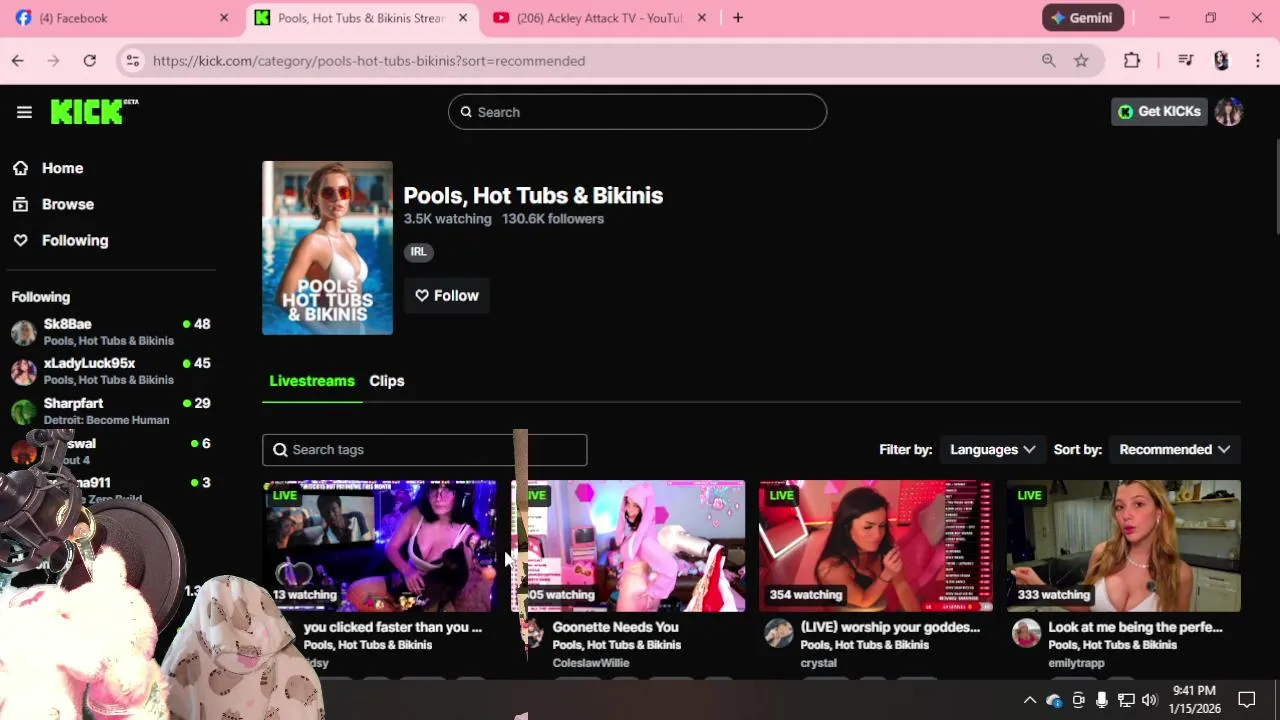Click the category cover image
This screenshot has height=720, width=1280.
(x=327, y=248)
